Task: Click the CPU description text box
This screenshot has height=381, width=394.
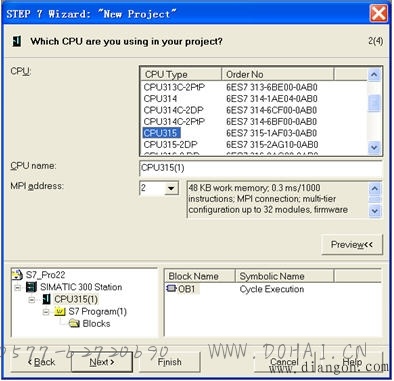Action: [x=277, y=200]
